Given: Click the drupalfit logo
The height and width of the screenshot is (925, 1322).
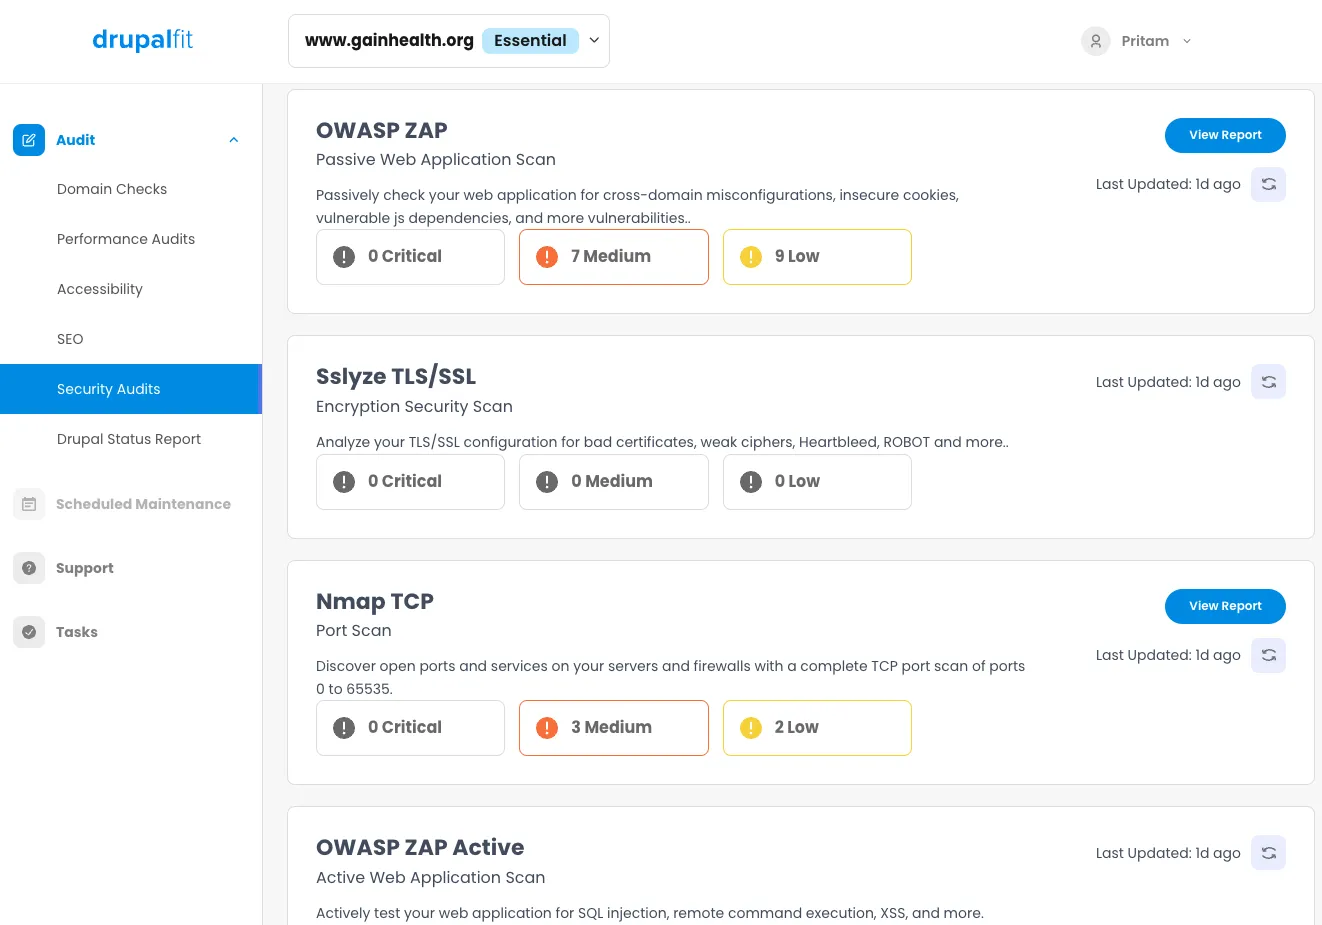Looking at the screenshot, I should click(142, 40).
